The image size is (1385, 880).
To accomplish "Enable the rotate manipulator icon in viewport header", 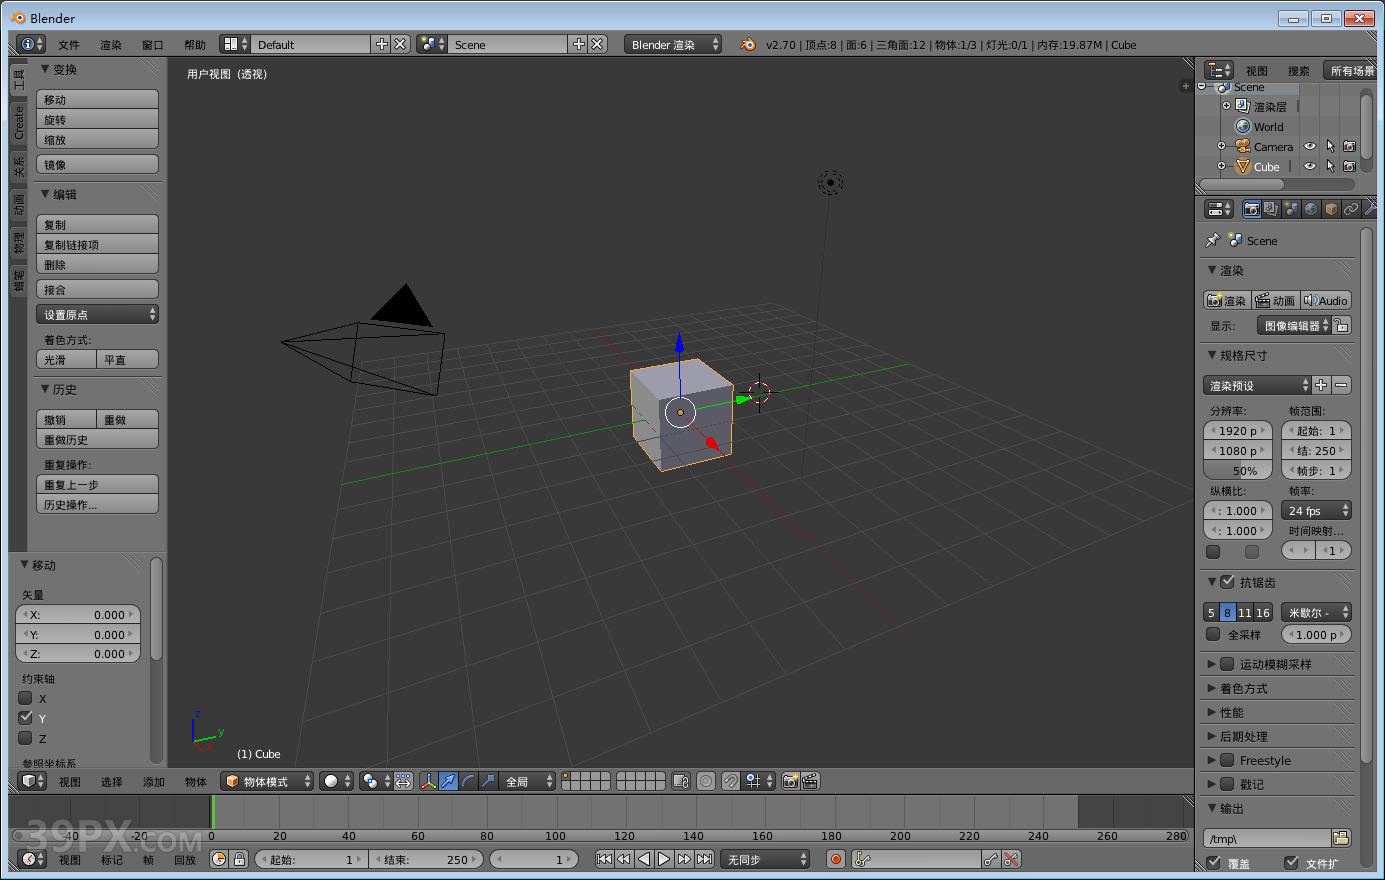I will pyautogui.click(x=467, y=781).
